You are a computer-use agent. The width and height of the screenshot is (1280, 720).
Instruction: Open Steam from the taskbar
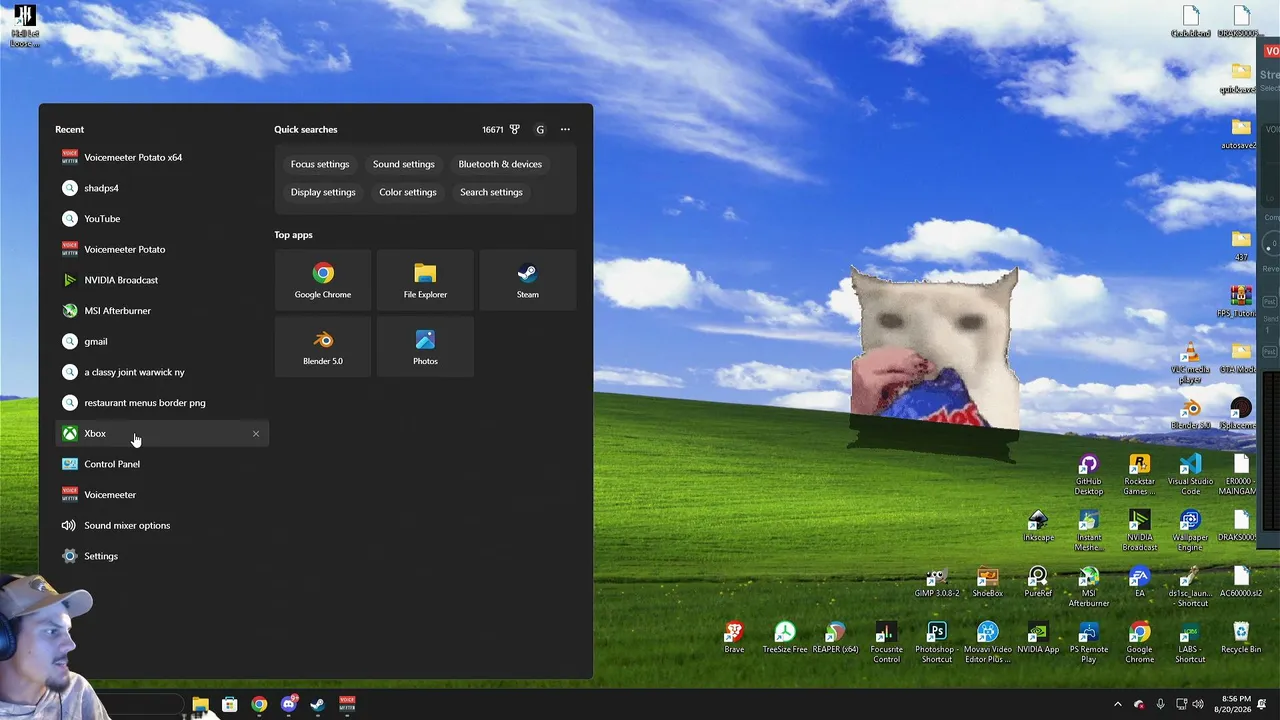tap(318, 705)
